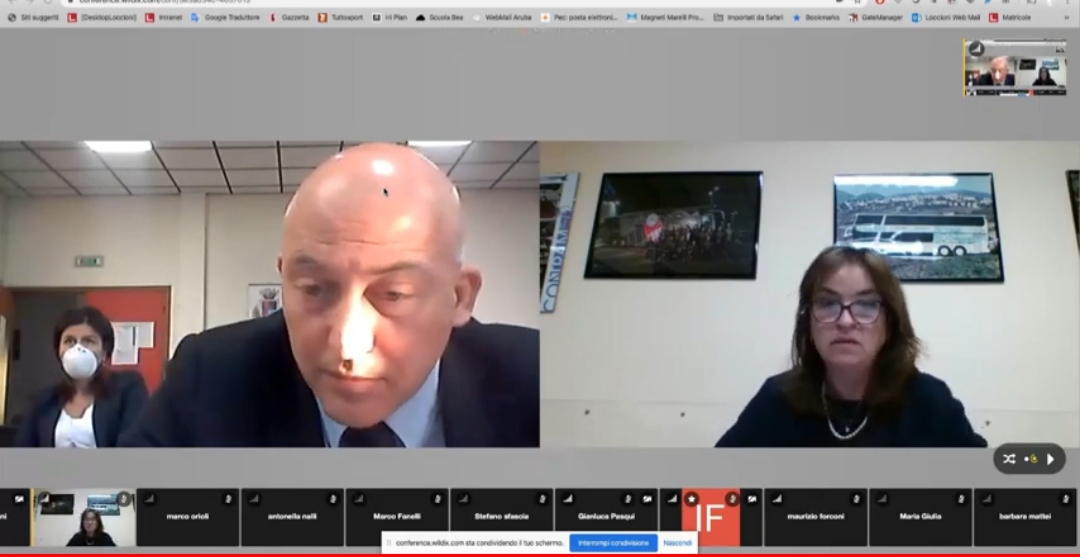Click microphone icon on maurizio forconi tile
The image size is (1080, 557).
(856, 498)
